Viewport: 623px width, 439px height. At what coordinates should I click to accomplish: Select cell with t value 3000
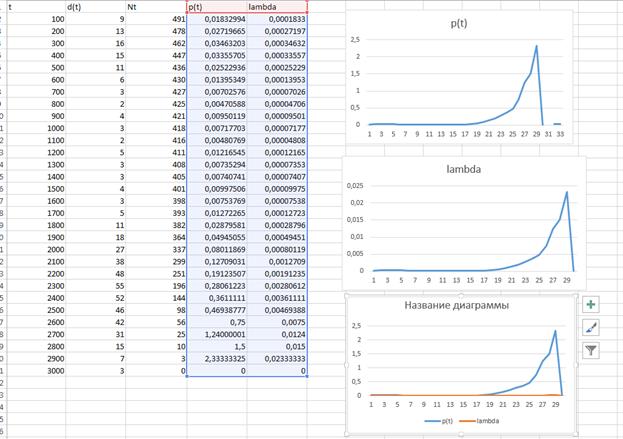36,371
